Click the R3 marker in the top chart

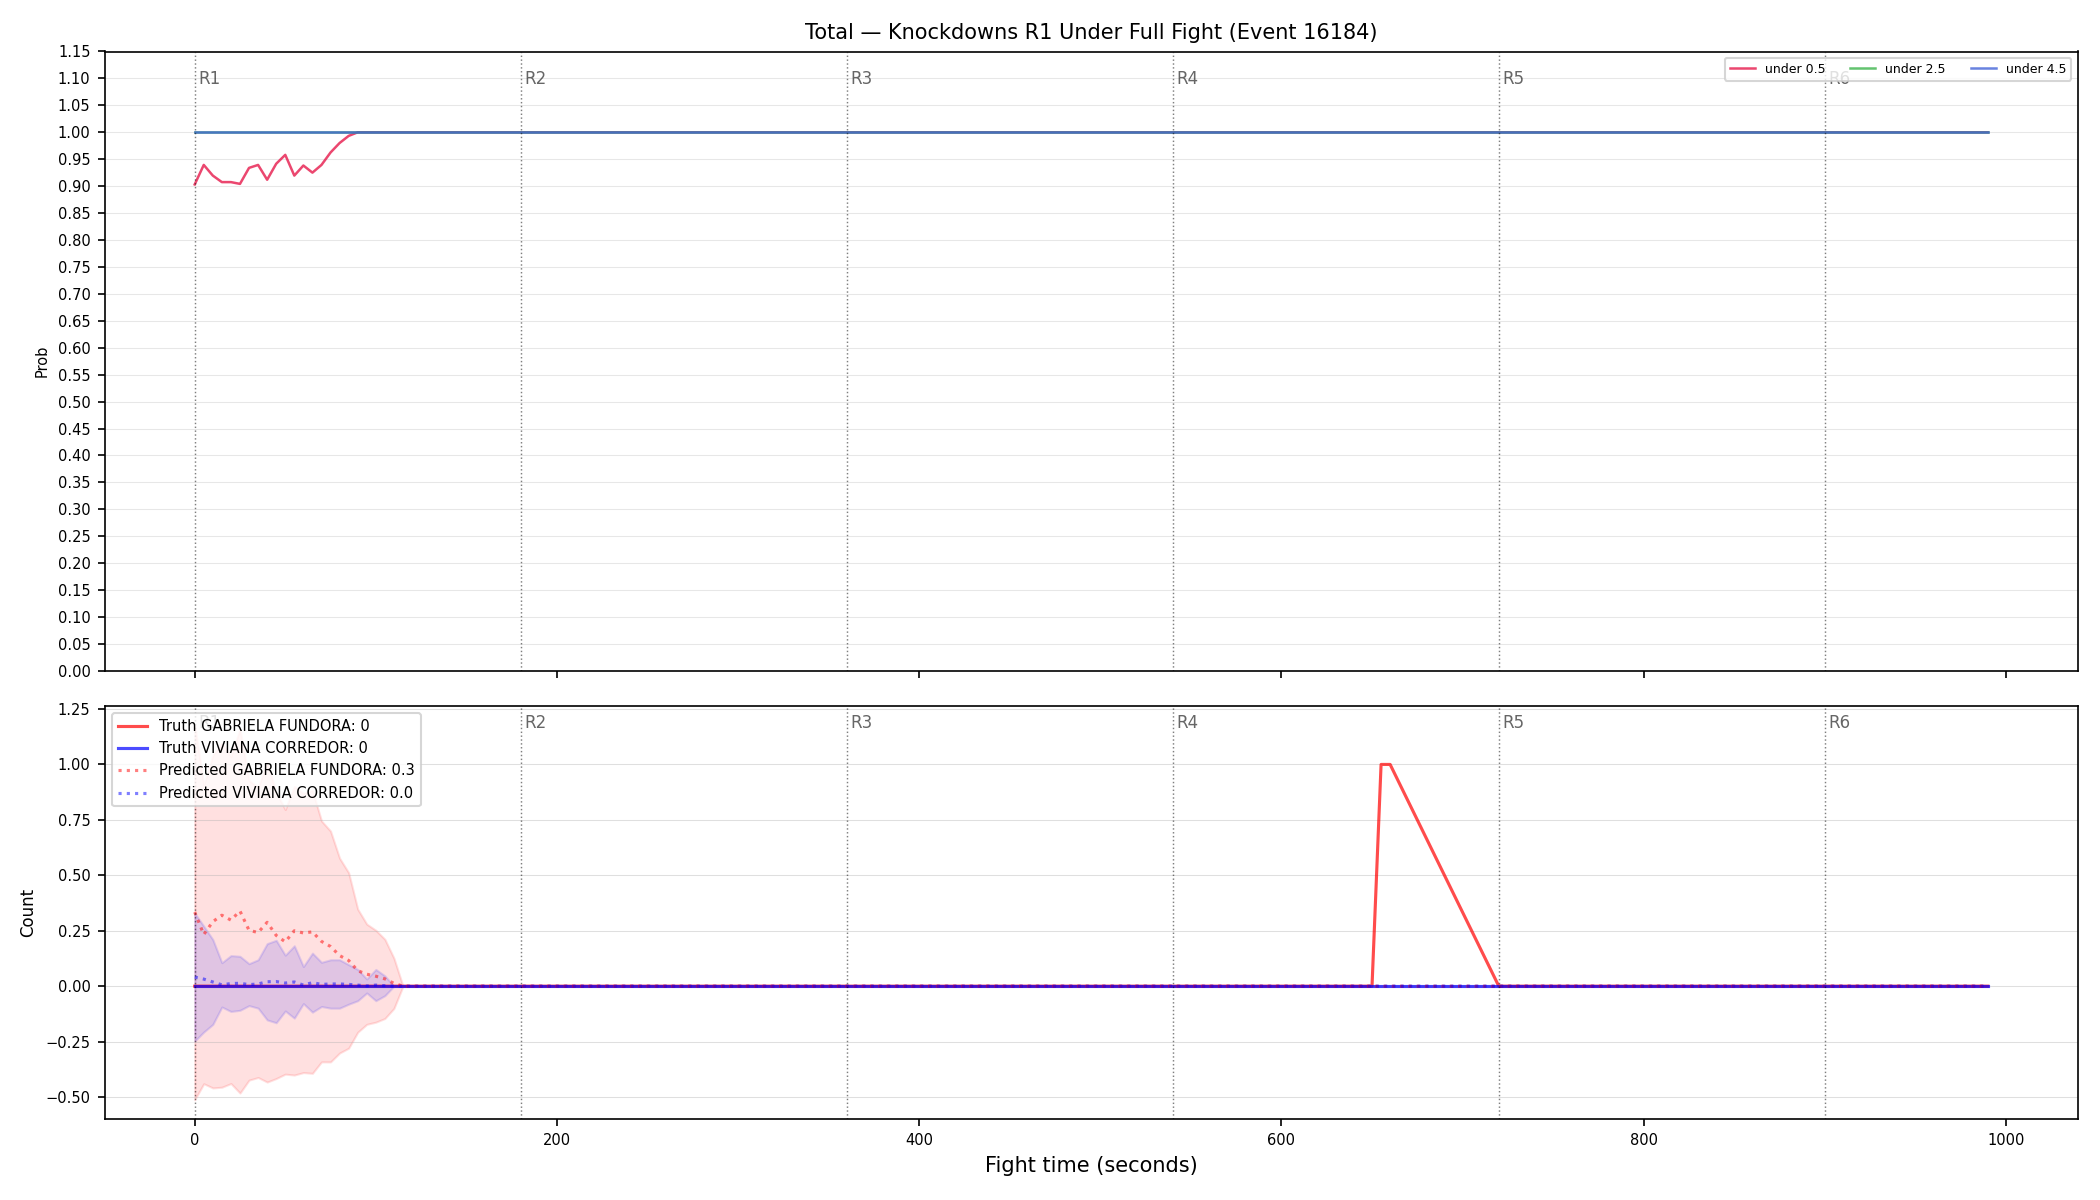pyautogui.click(x=861, y=78)
